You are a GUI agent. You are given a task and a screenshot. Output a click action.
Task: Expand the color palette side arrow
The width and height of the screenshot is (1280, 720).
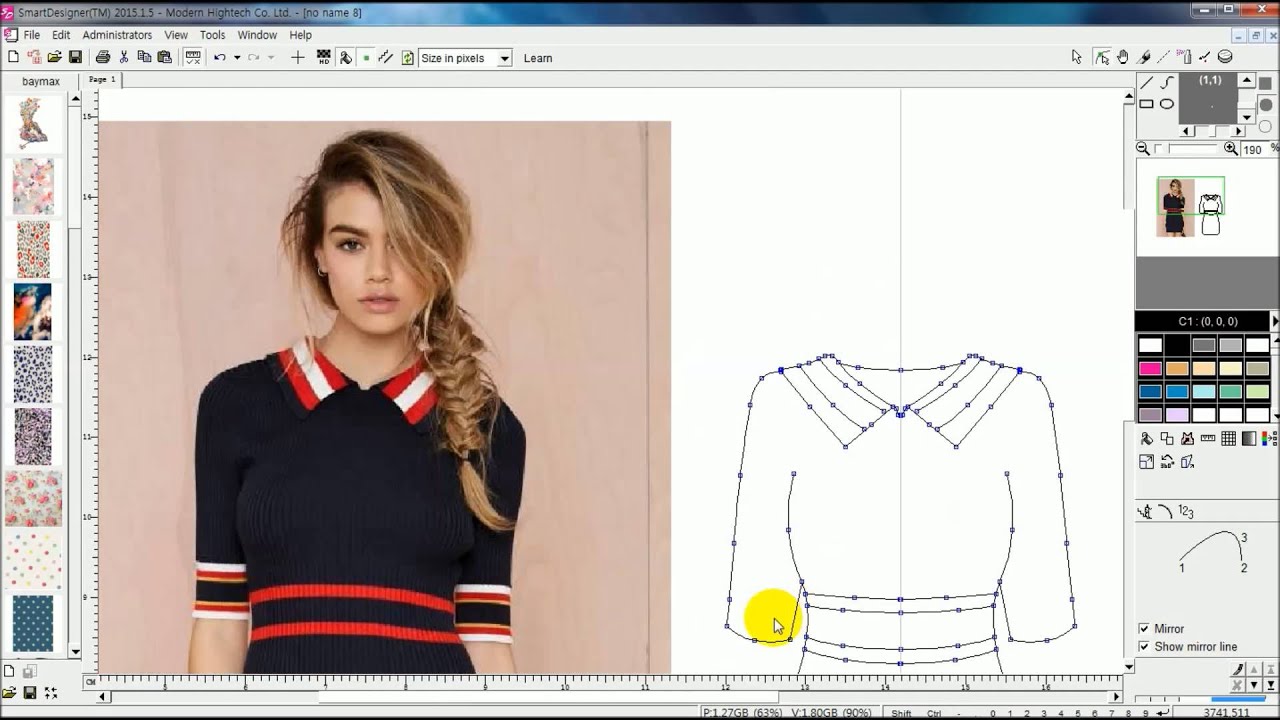click(x=1274, y=321)
